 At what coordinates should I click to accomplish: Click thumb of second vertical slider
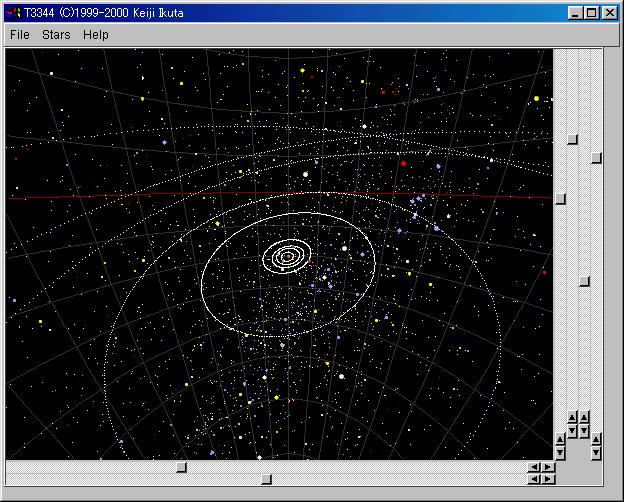pyautogui.click(x=572, y=139)
